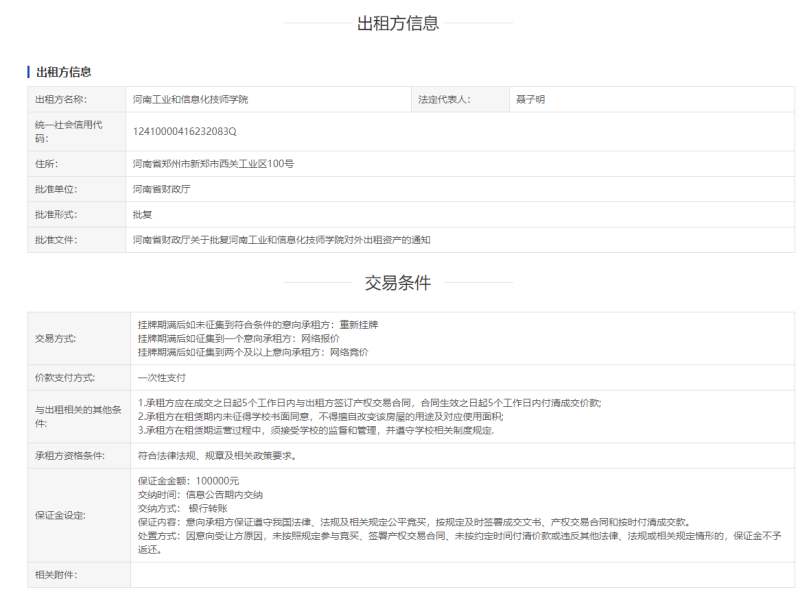Click the 交易方式 label cell

point(79,338)
